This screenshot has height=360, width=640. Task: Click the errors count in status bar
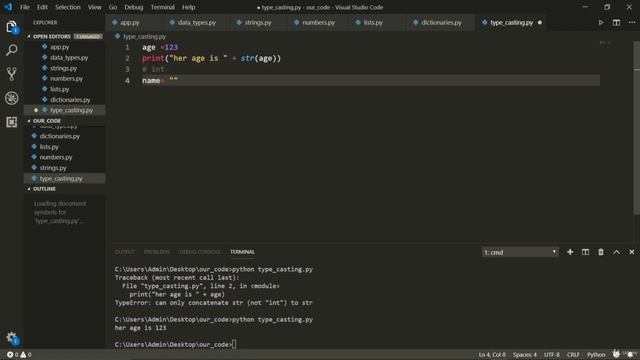click(x=13, y=354)
